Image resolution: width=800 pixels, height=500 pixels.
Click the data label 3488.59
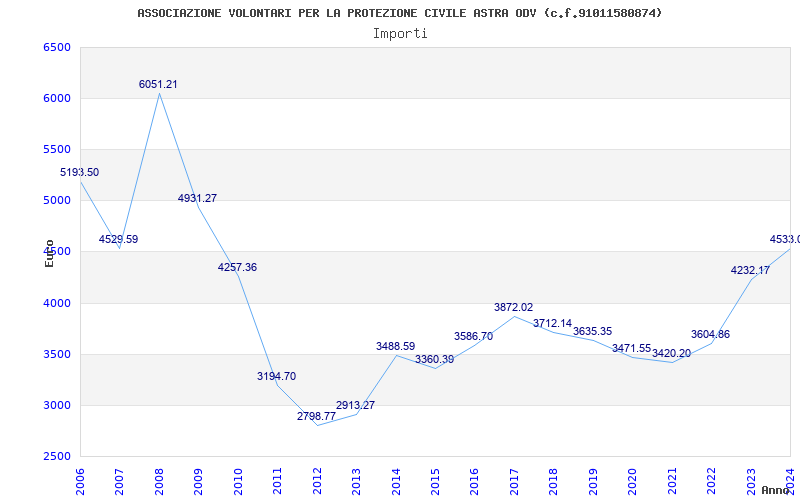[x=395, y=346]
